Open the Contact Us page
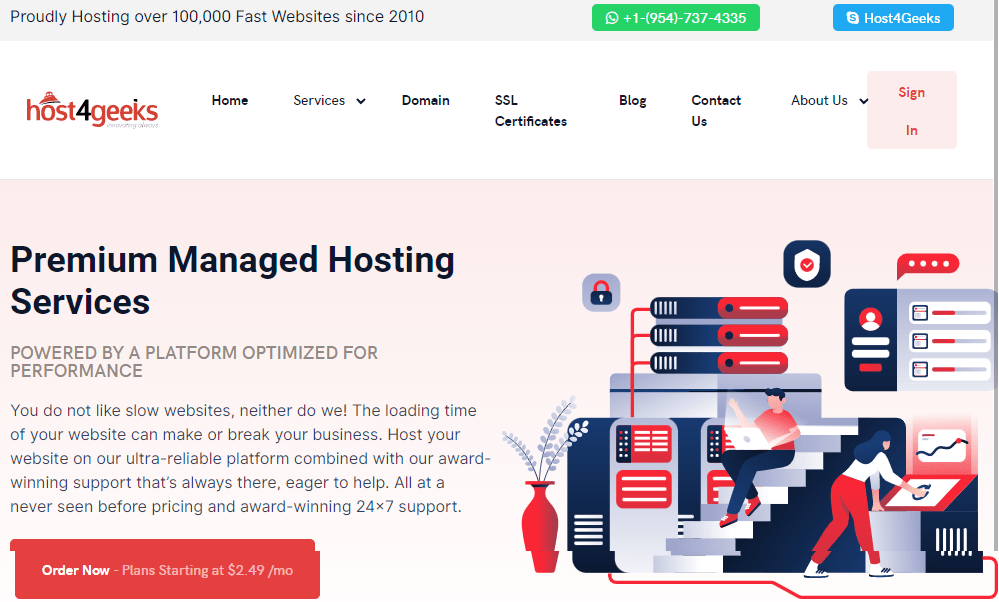 click(x=716, y=110)
